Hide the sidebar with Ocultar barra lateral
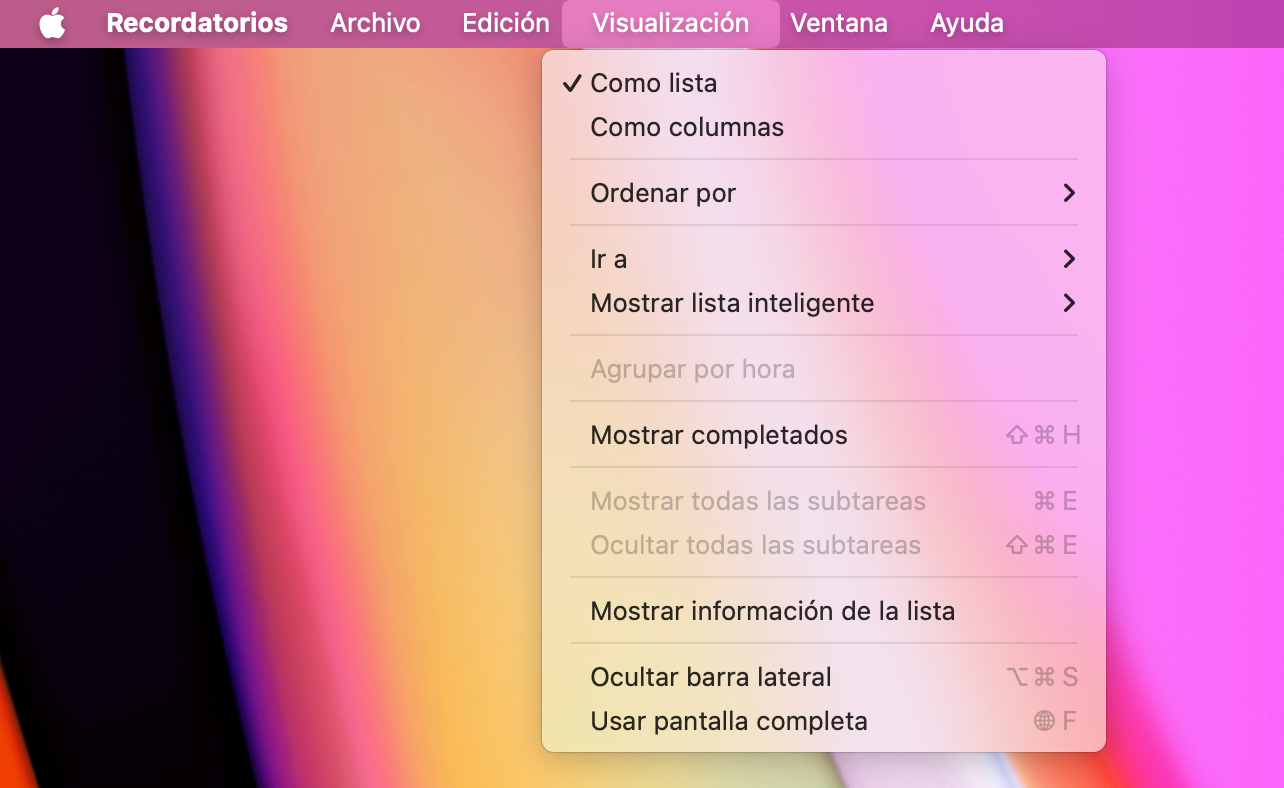The height and width of the screenshot is (788, 1284). pos(711,677)
